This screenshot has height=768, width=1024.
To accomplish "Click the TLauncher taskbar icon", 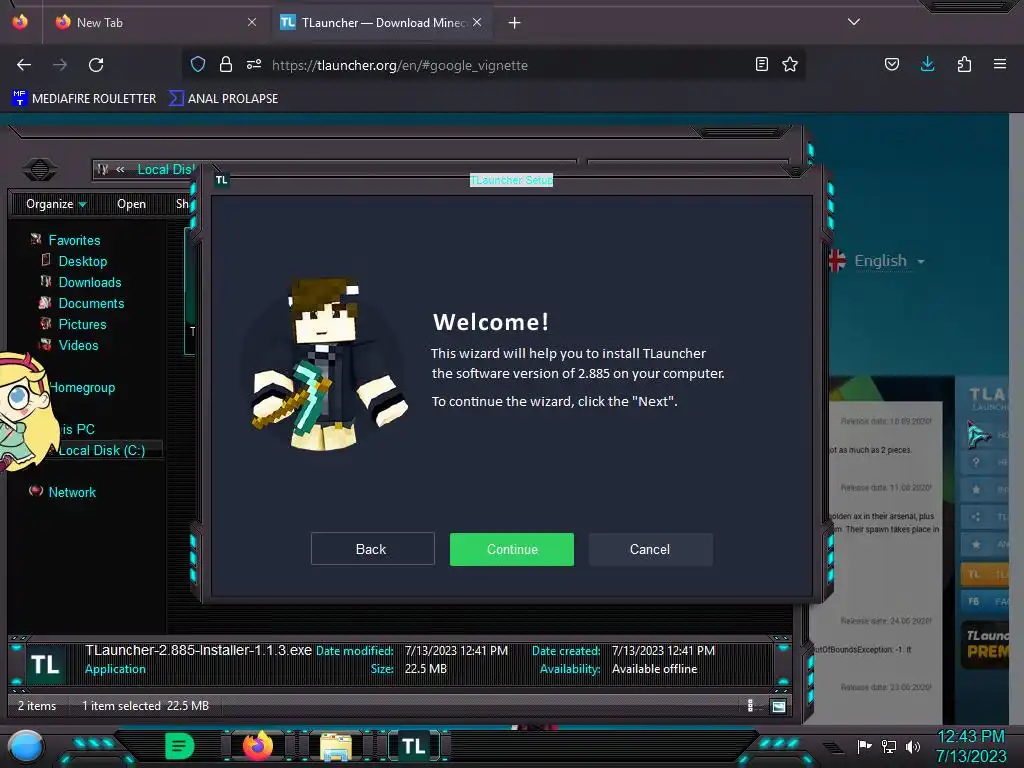I will pos(414,746).
